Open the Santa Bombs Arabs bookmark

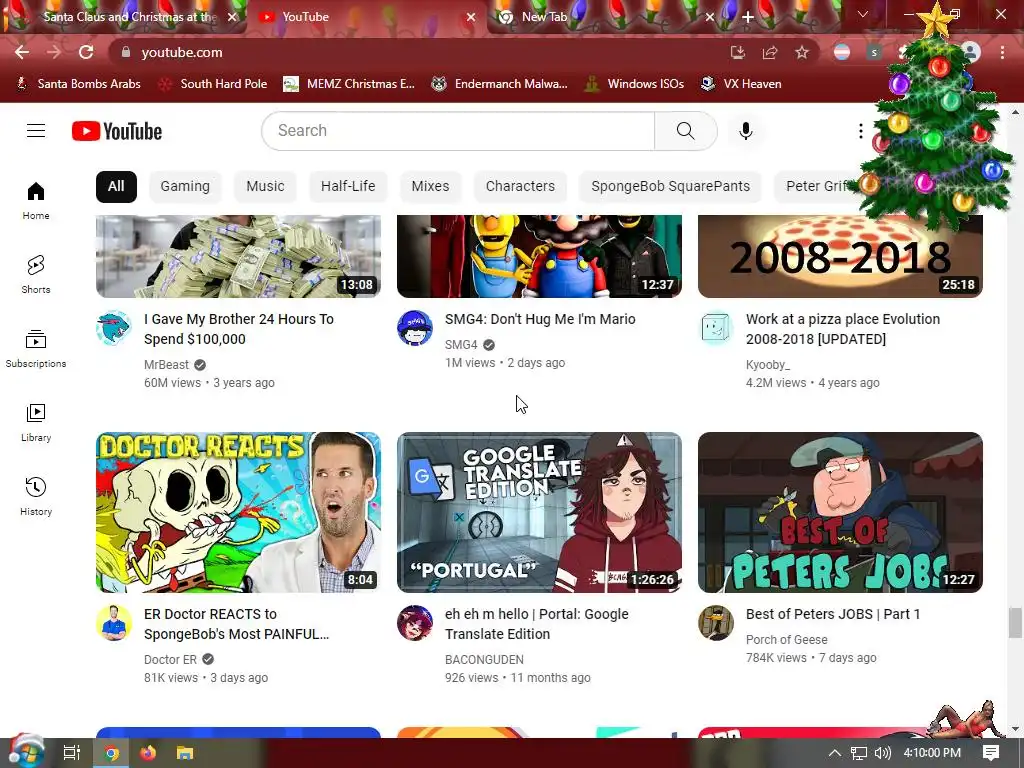(78, 84)
